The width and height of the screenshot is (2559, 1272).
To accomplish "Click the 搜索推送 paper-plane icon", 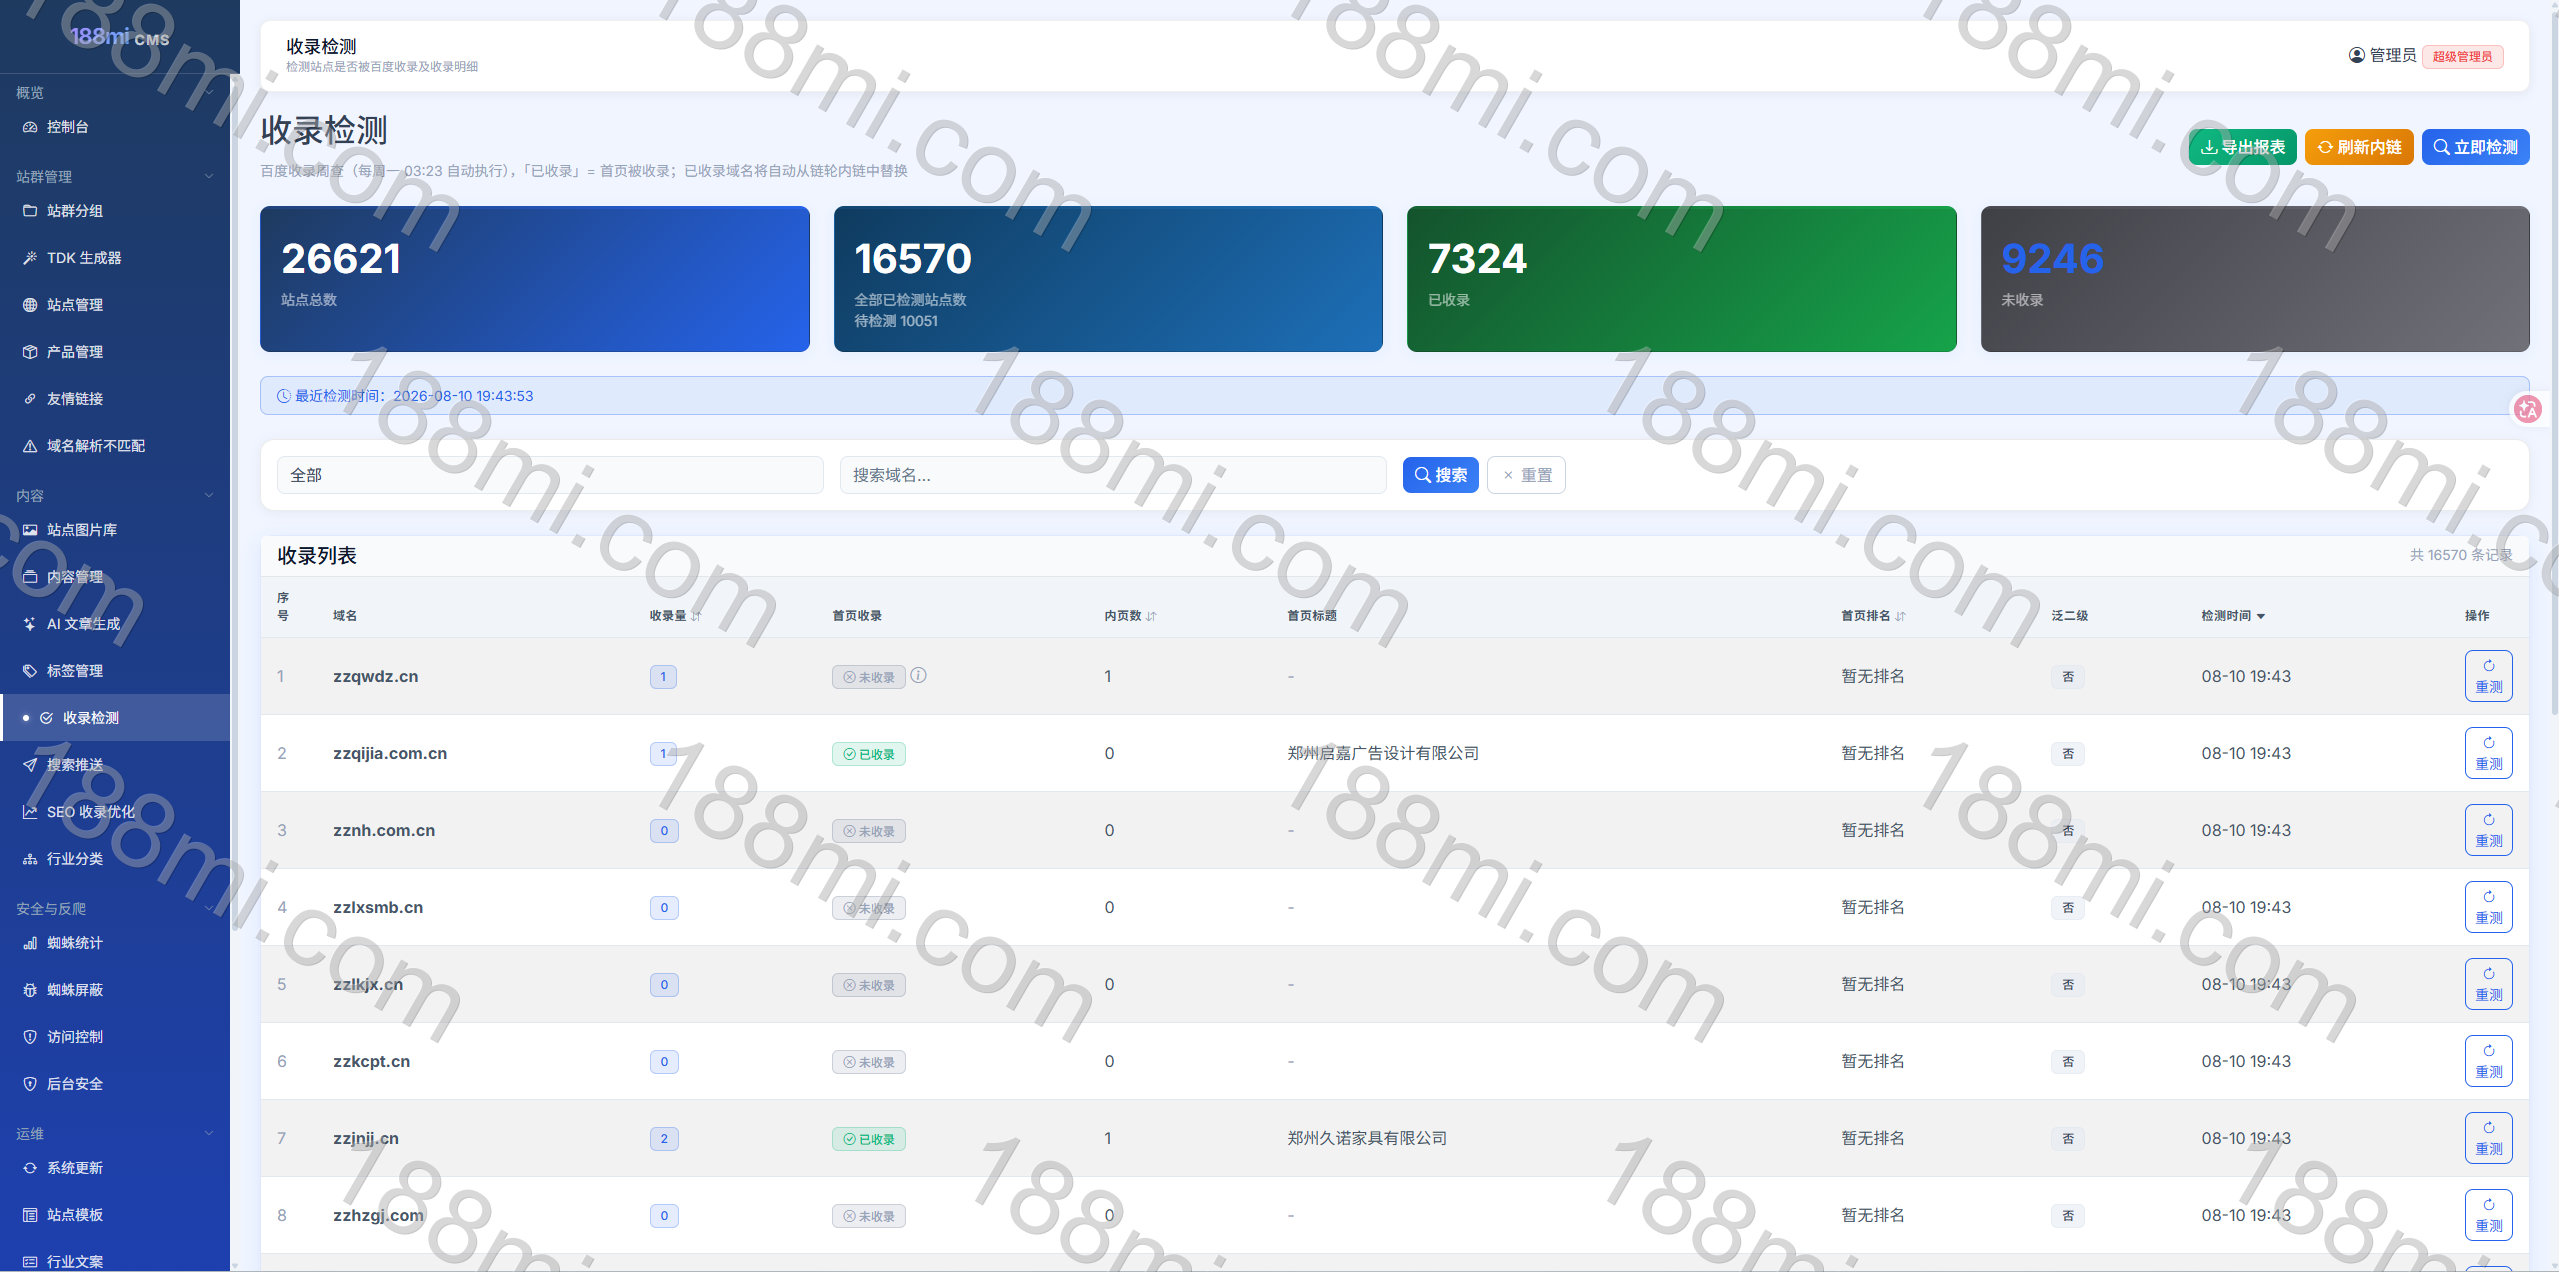I will click(x=30, y=765).
